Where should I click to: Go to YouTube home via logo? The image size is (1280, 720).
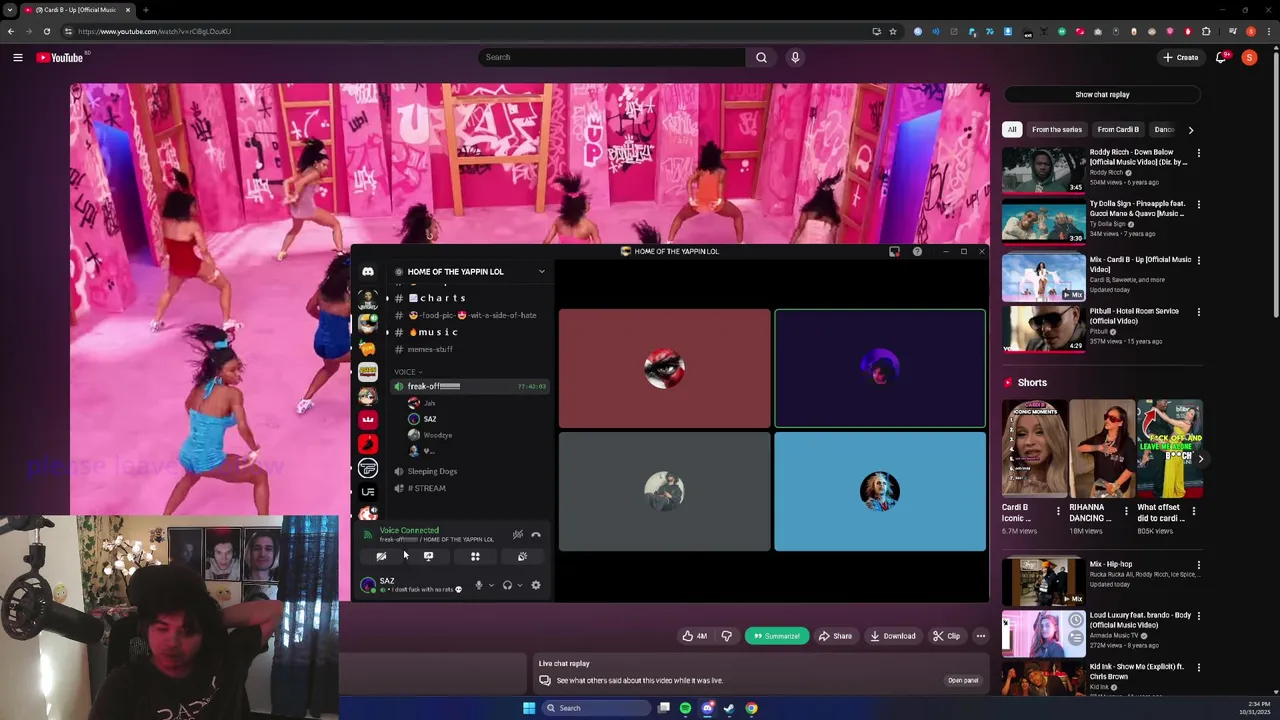point(60,58)
